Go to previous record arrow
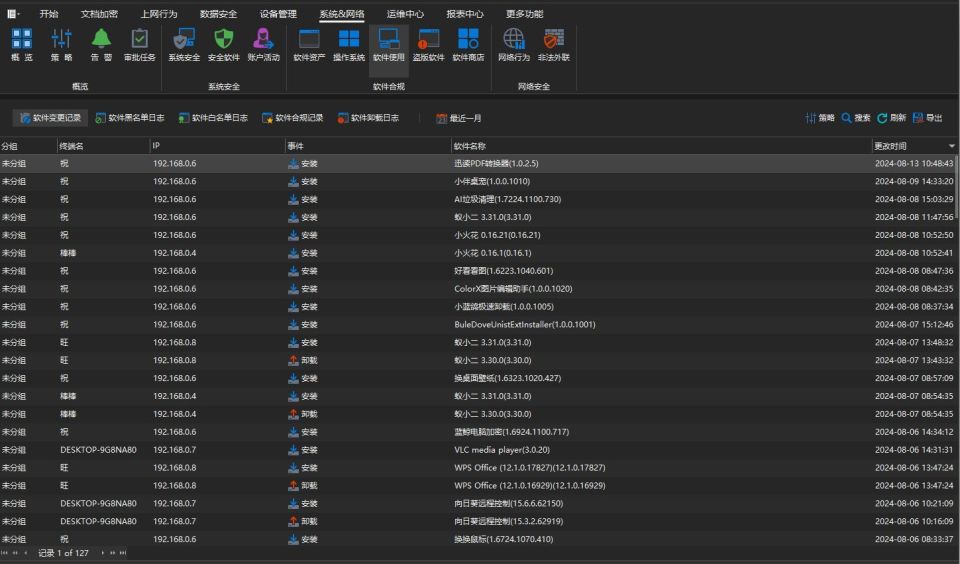Screen dimensions: 960x564 [26, 553]
